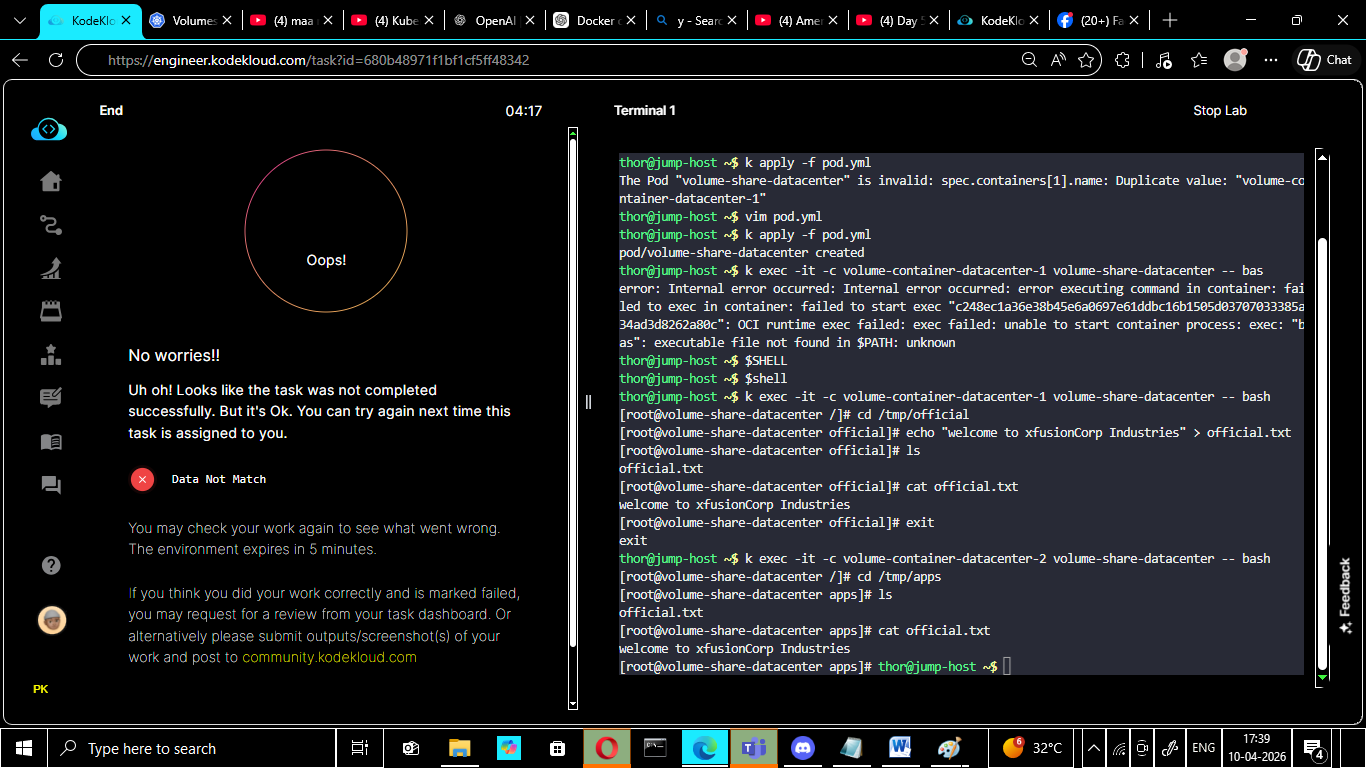This screenshot has width=1366, height=768.
Task: Open the Copilot Chat button
Action: click(1324, 60)
